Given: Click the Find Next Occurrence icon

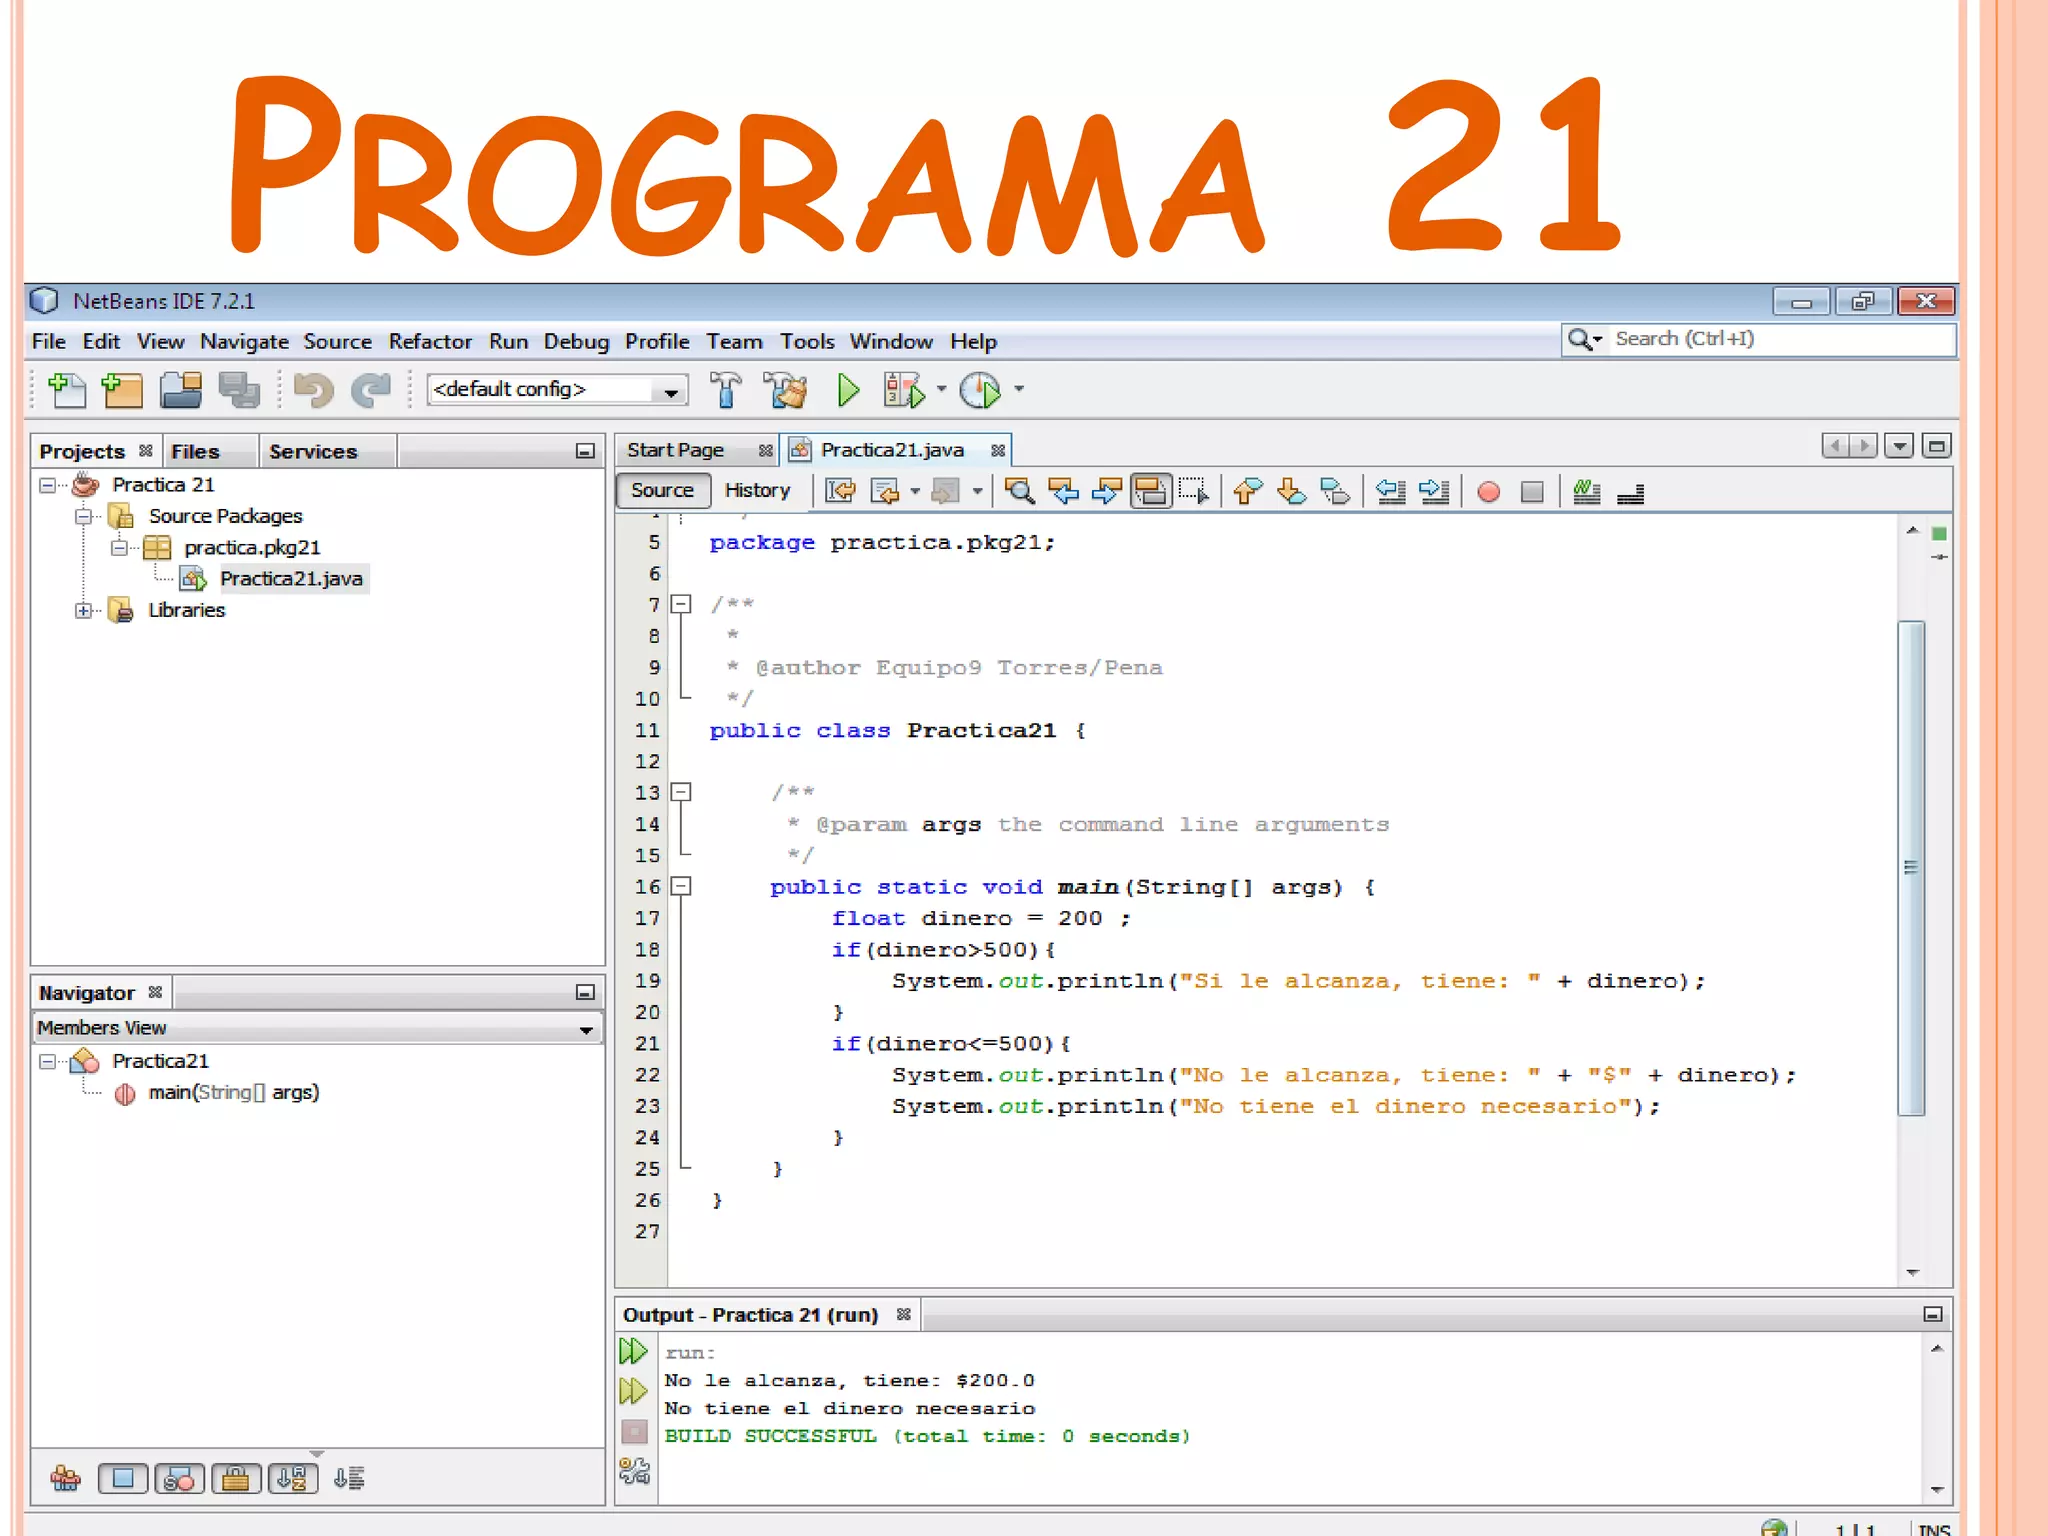Looking at the screenshot, I should click(x=1107, y=491).
